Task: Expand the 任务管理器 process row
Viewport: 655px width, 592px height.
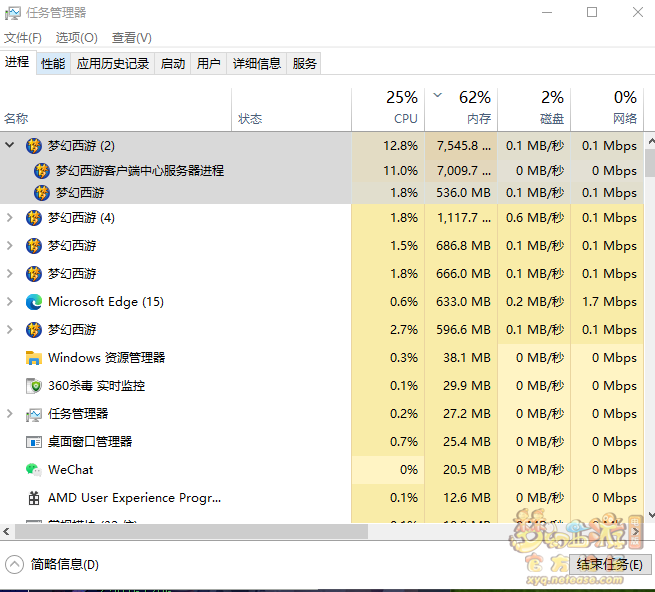Action: (x=10, y=414)
